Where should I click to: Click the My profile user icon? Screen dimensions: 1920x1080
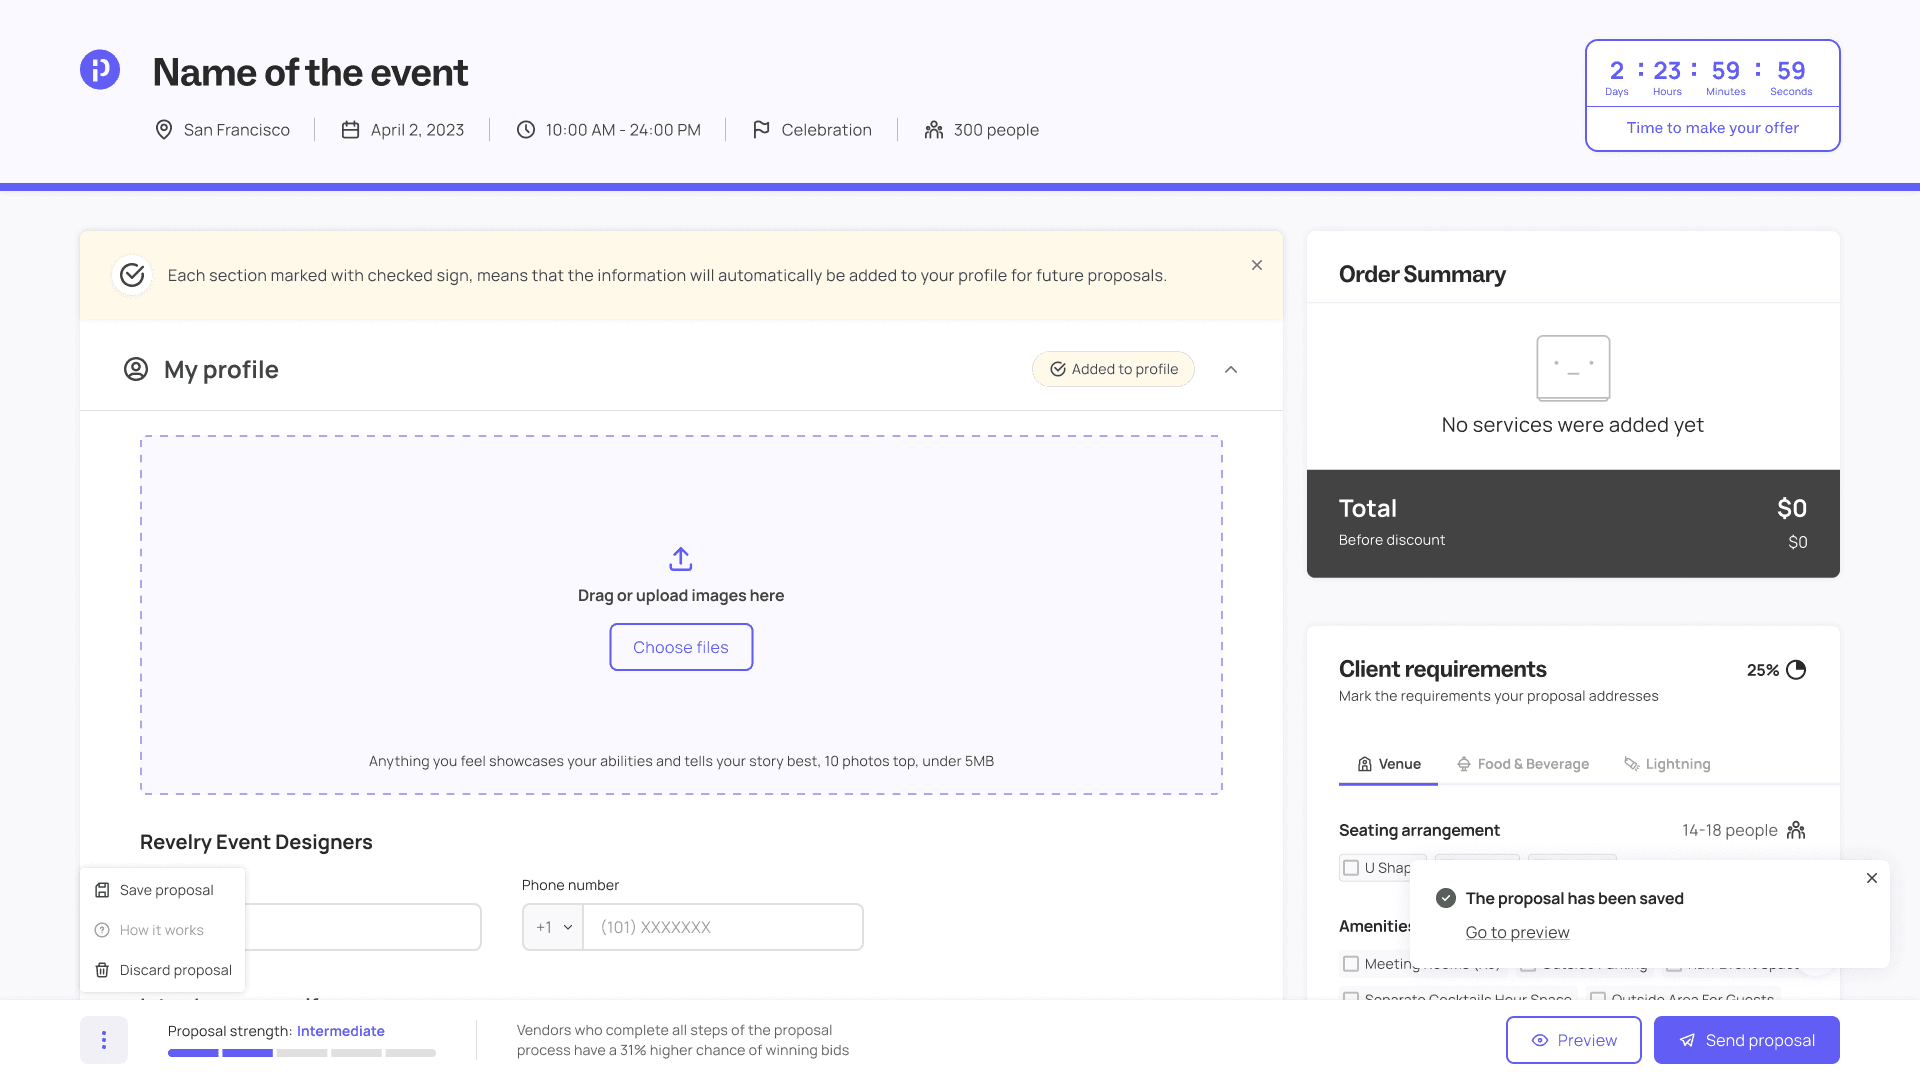[136, 369]
